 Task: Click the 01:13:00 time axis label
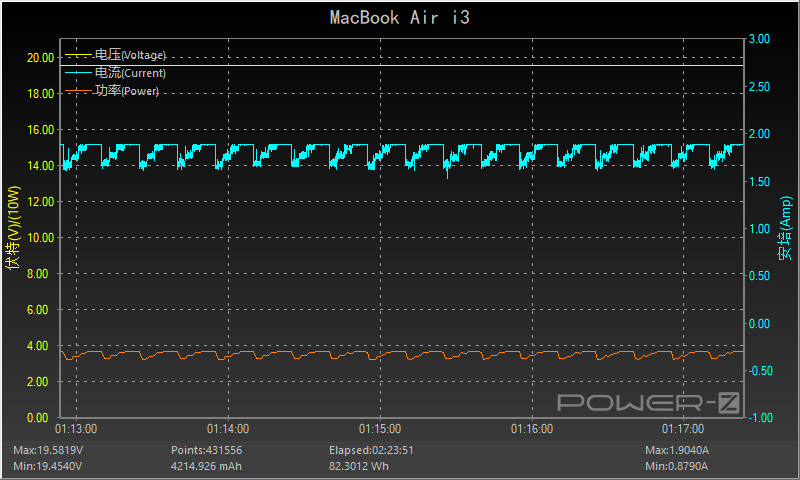coord(78,428)
